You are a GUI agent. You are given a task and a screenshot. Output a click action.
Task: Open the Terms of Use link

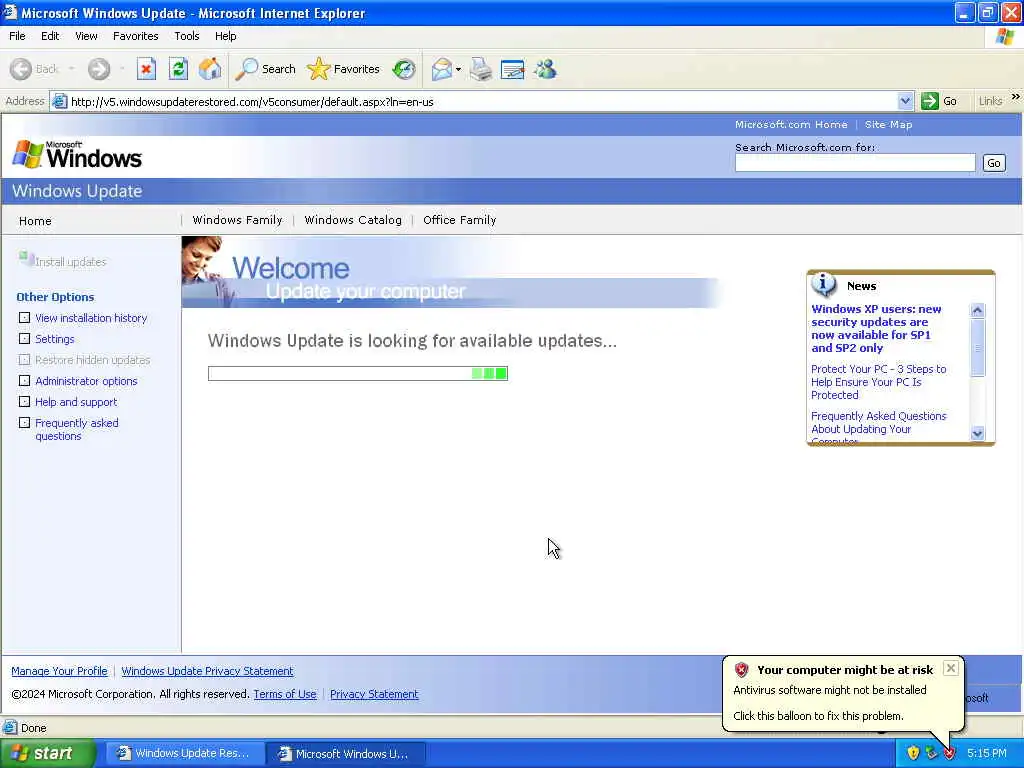point(285,694)
